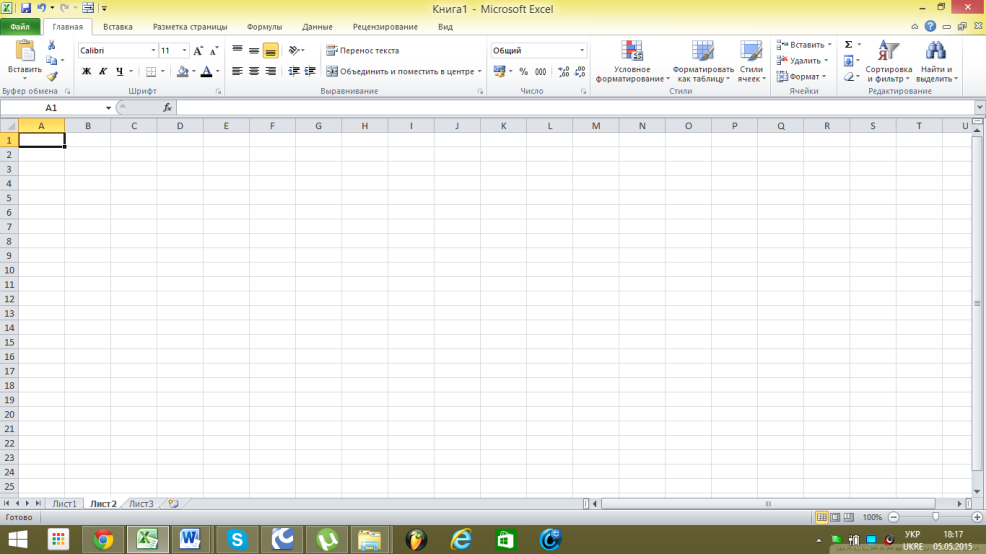The image size is (986, 554).
Task: Click the percent style icon
Action: tap(523, 72)
